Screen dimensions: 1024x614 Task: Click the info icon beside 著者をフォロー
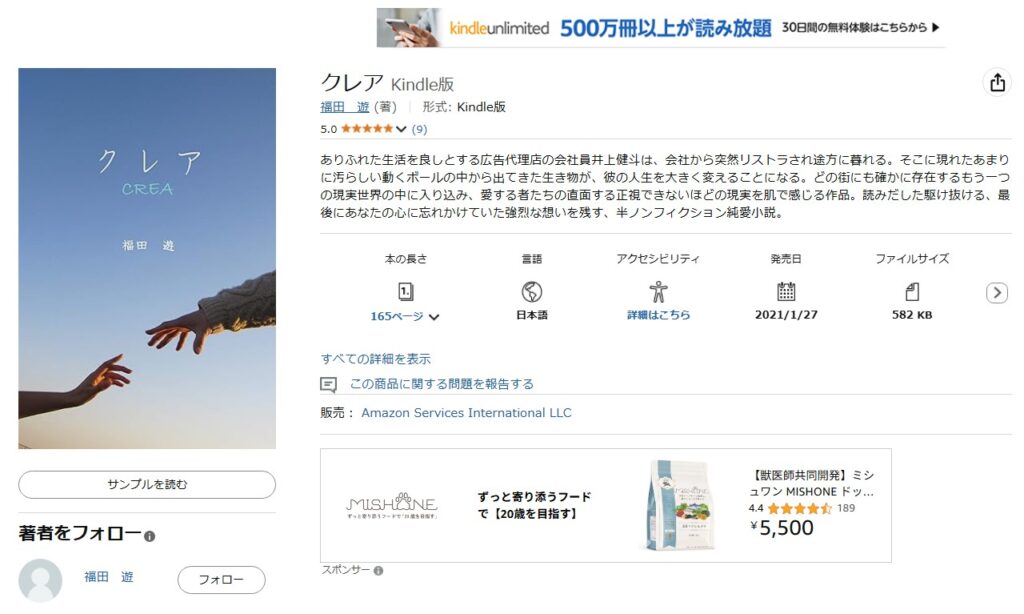pyautogui.click(x=150, y=536)
